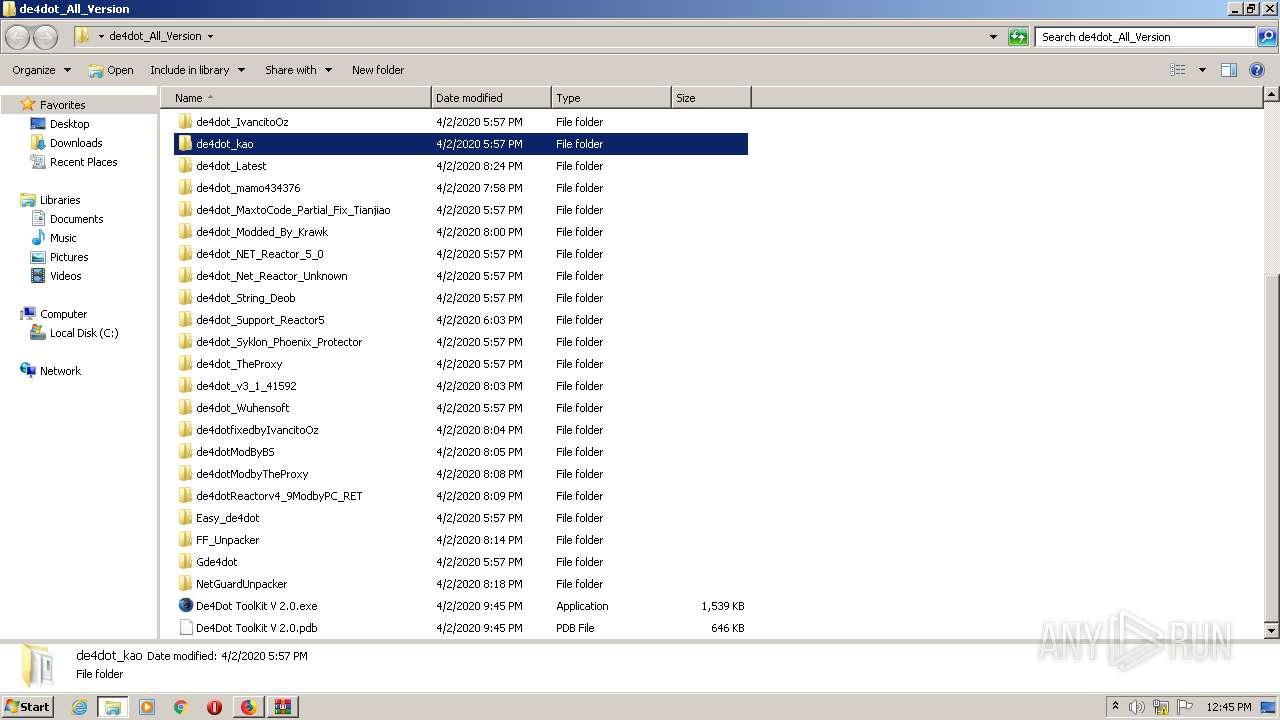
Task: Click the WinRAR taskbar icon
Action: 282,707
